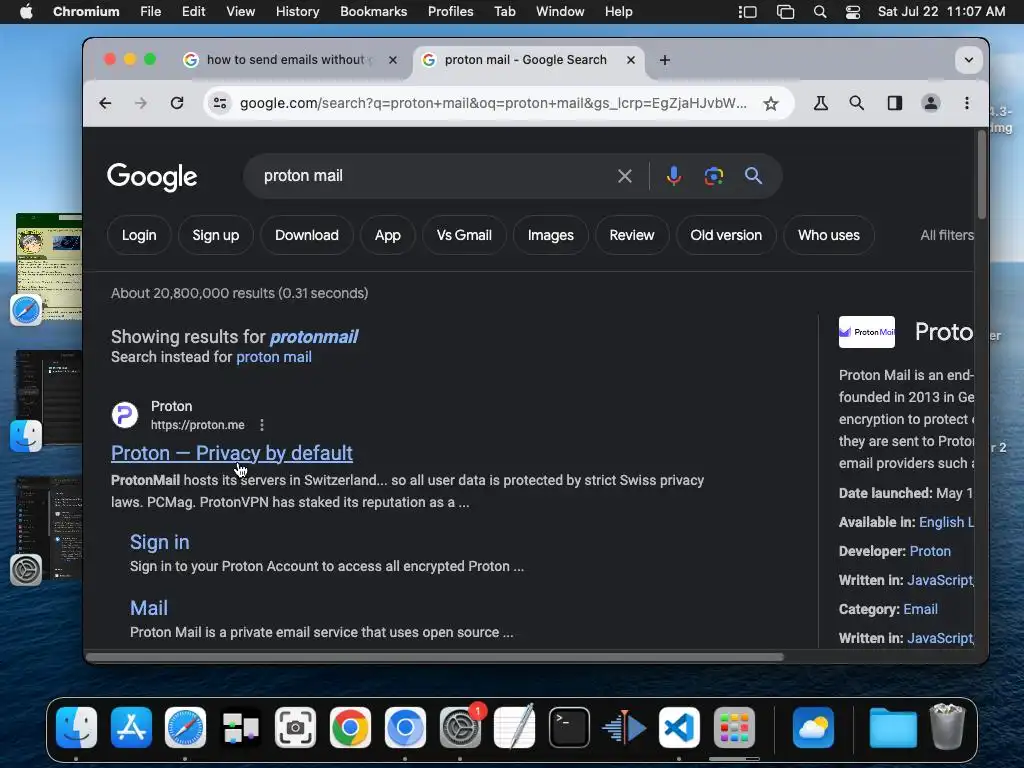Open Google Chrome from the dock
Image resolution: width=1024 pixels, height=768 pixels.
[x=350, y=728]
